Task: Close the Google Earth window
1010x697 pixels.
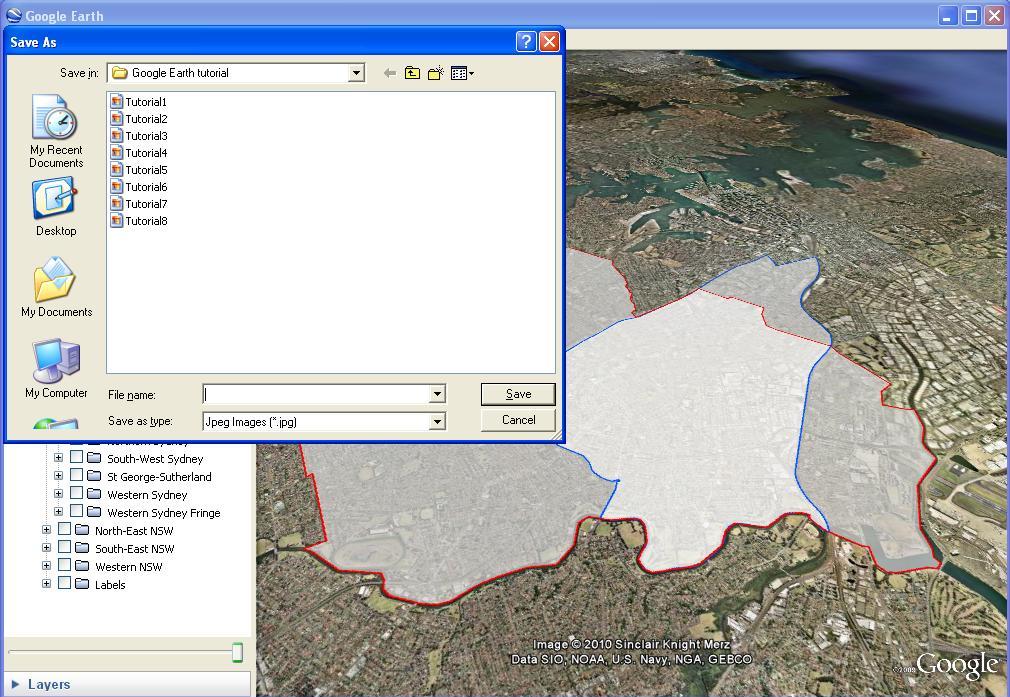Action: click(x=995, y=15)
